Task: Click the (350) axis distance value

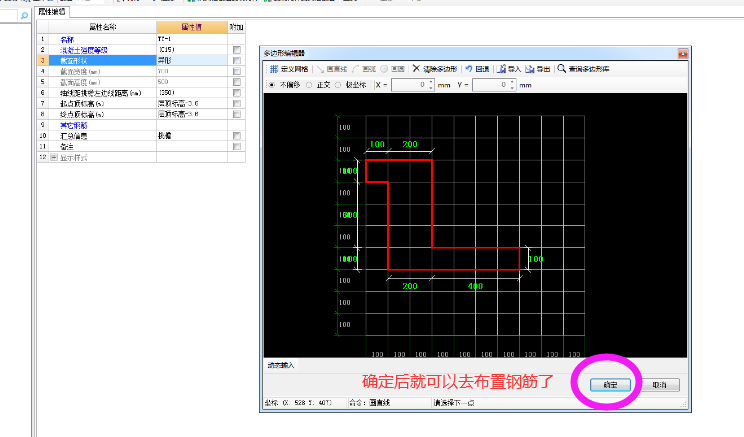Action: click(192, 93)
